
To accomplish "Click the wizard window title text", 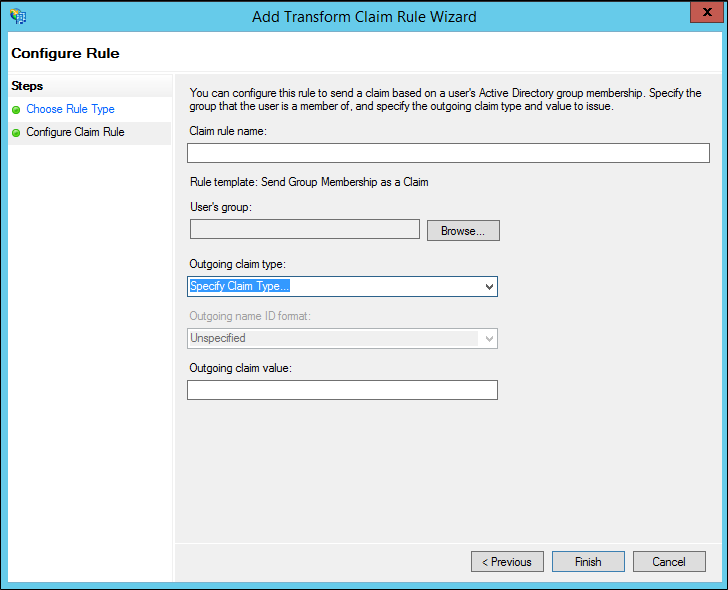I will tap(363, 16).
